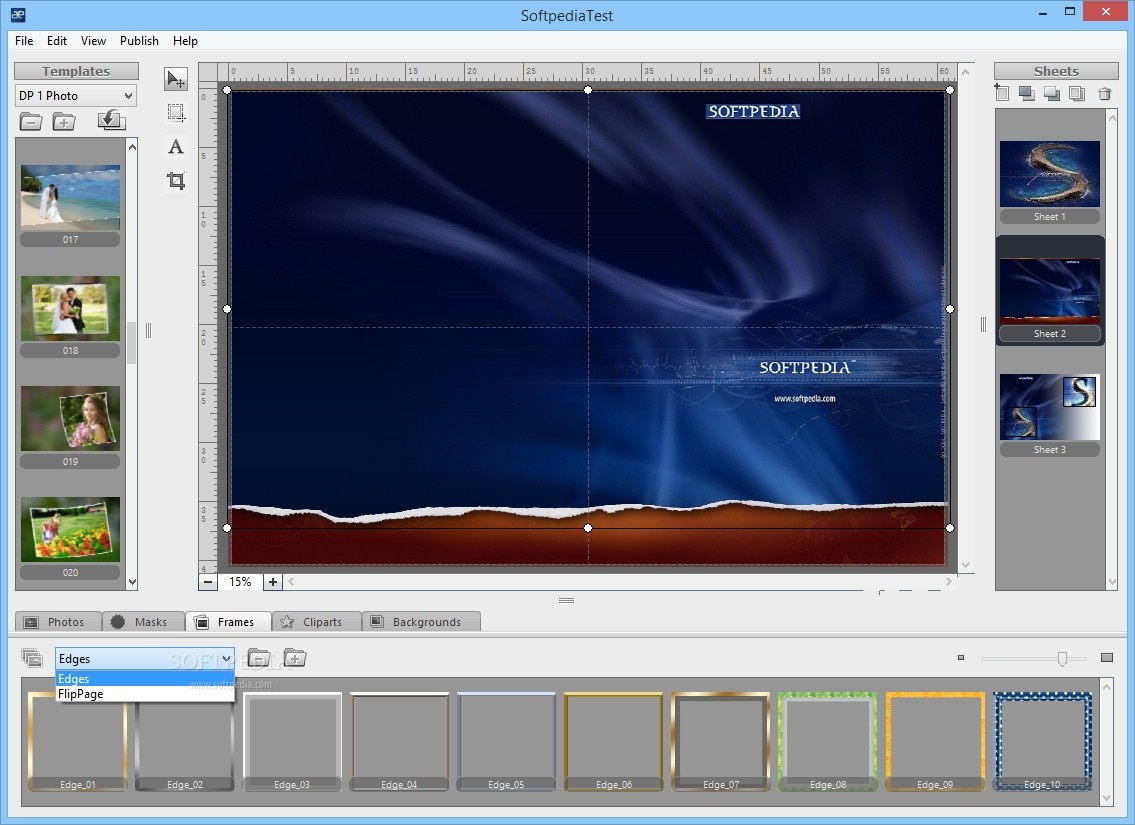Activate the text tool (A)
This screenshot has width=1135, height=825.
tap(176, 147)
